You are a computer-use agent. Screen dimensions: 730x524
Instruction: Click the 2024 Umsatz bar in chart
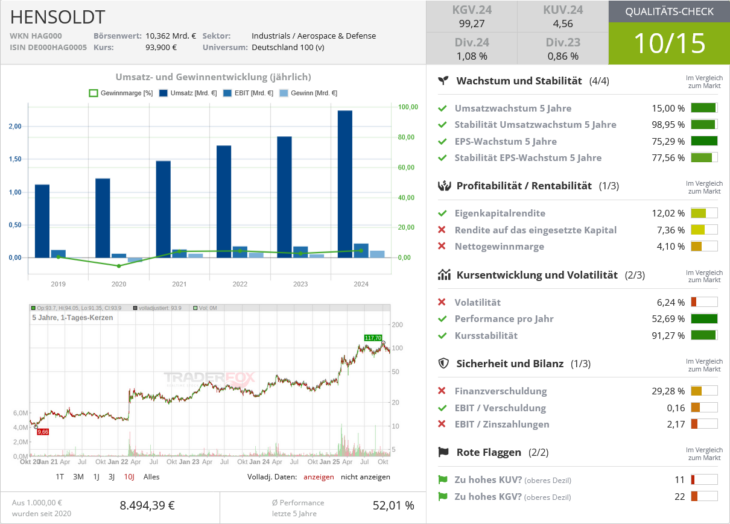coord(345,184)
